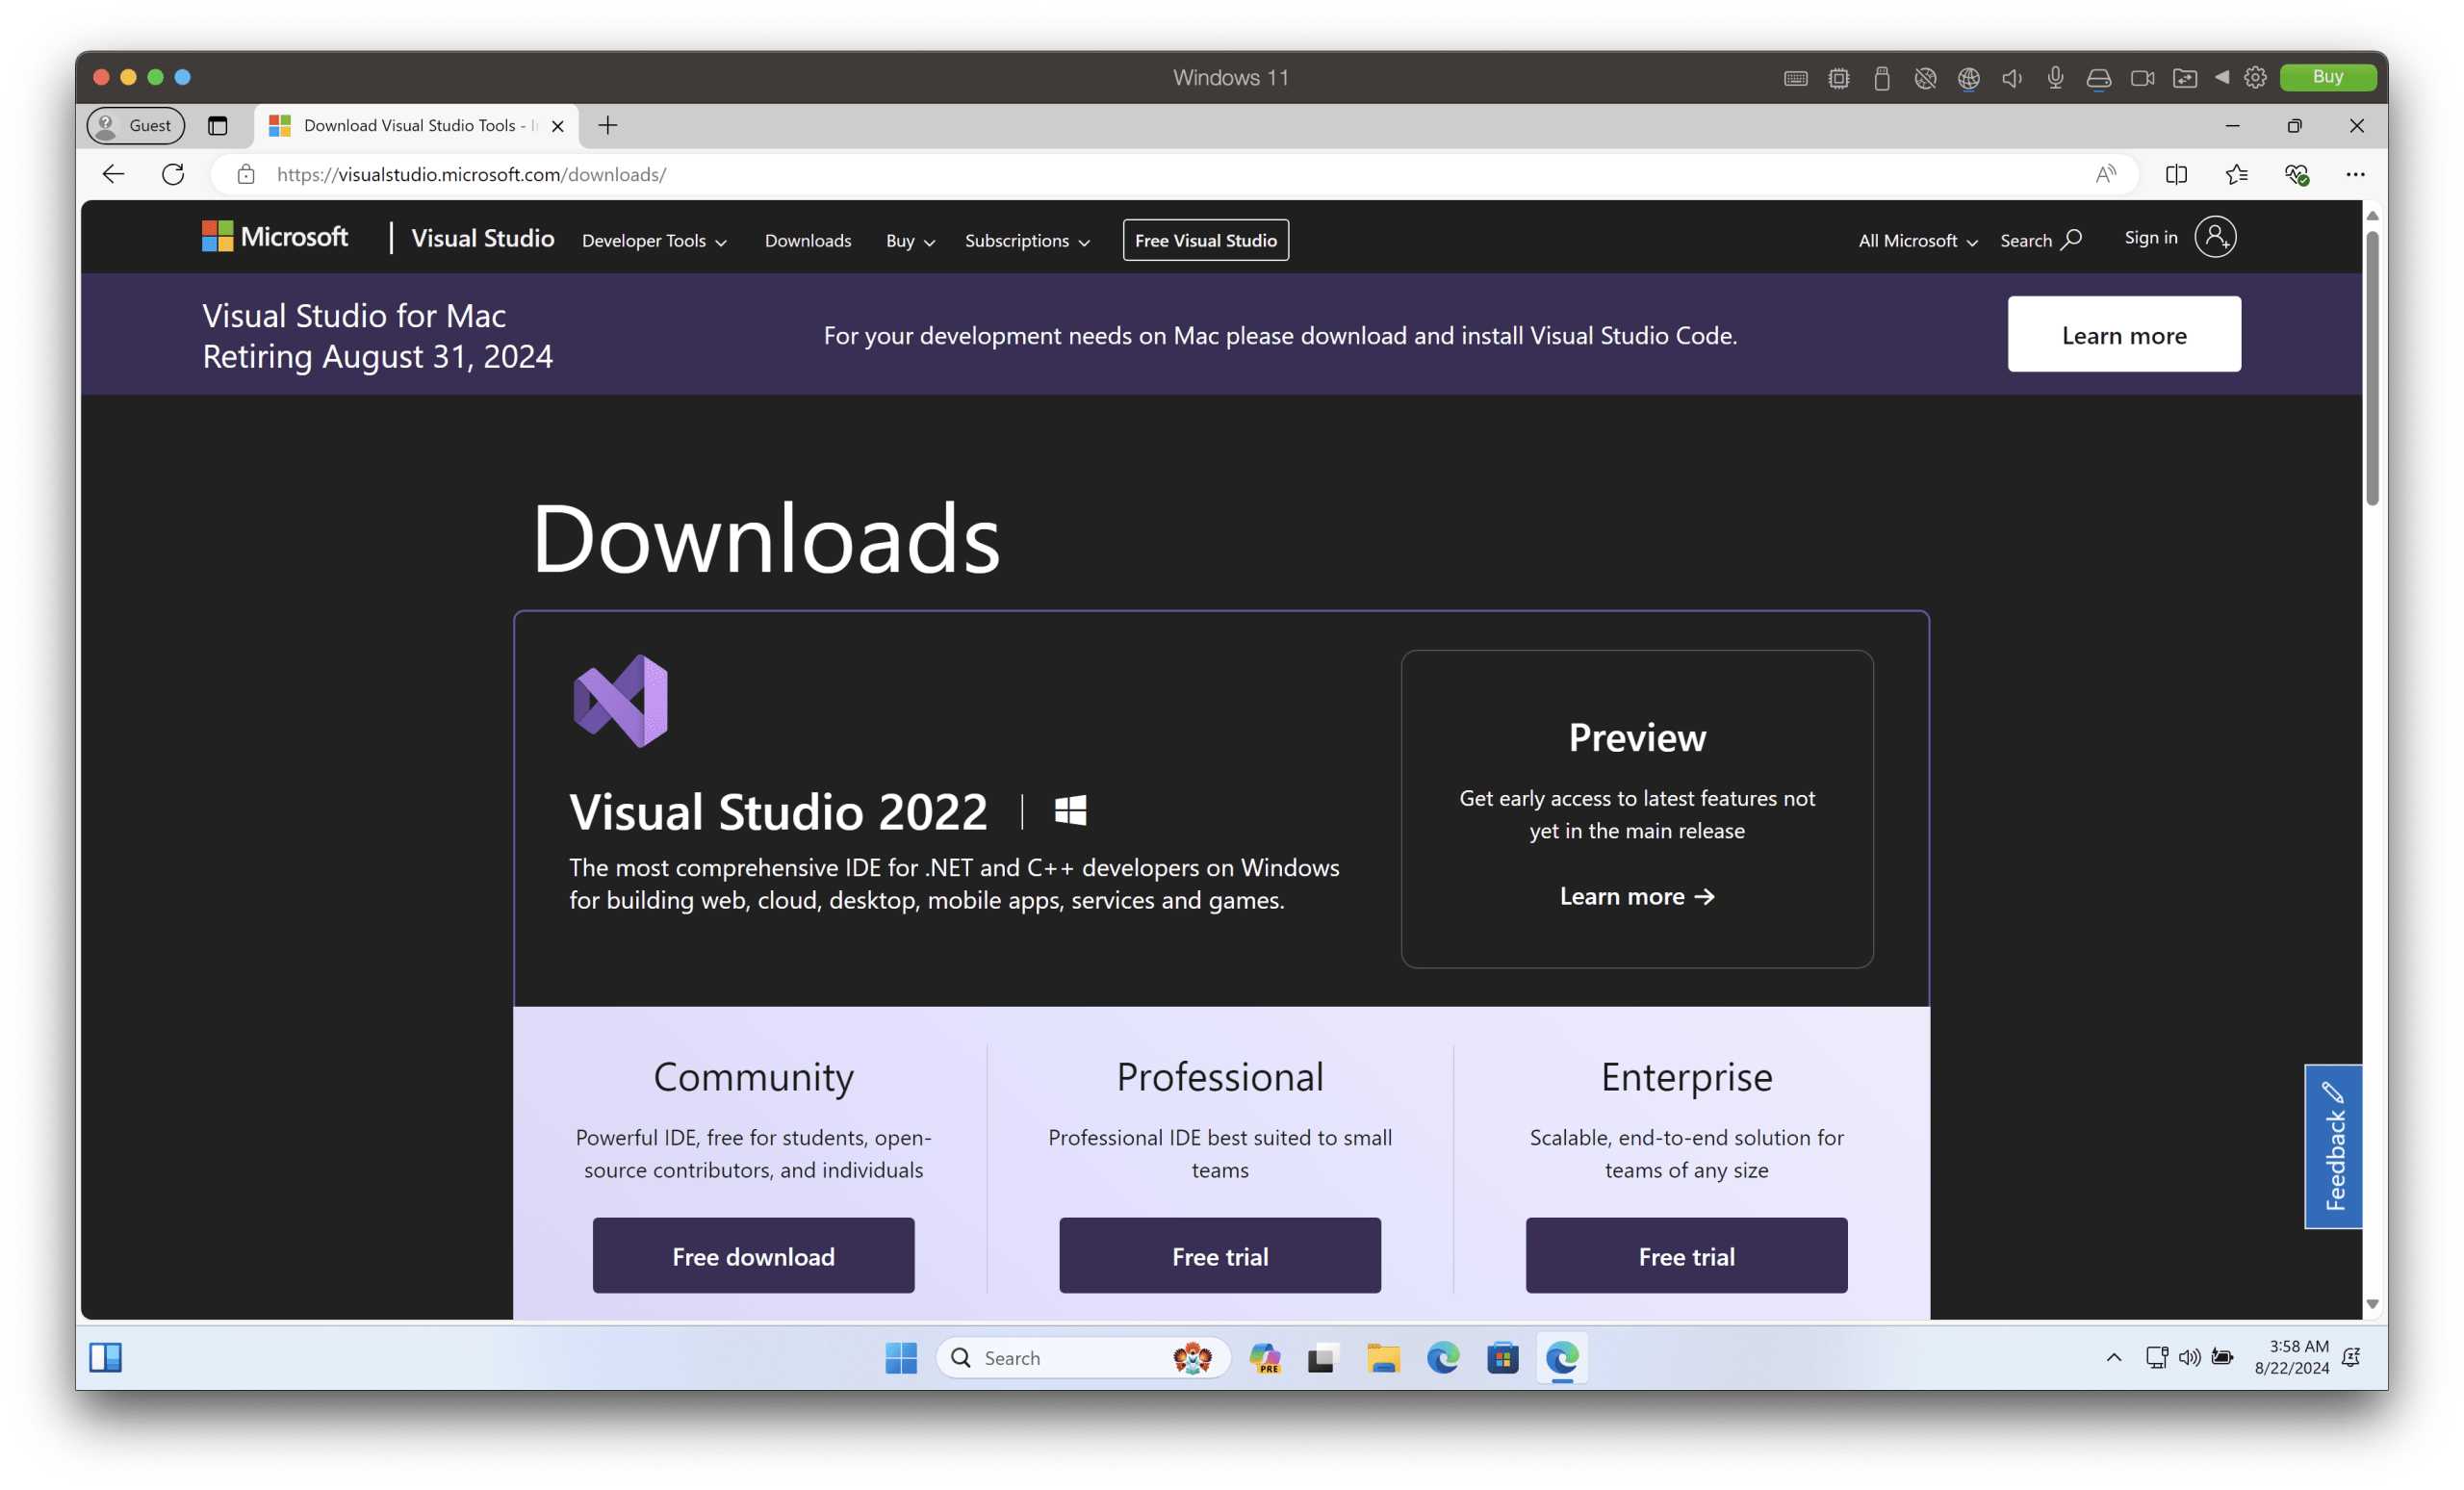Click Enterprise Free trial button
The image size is (2464, 1490).
click(x=1686, y=1255)
